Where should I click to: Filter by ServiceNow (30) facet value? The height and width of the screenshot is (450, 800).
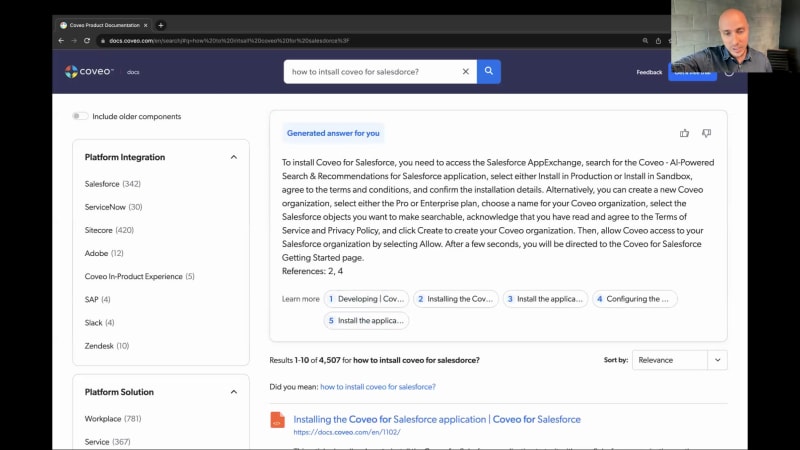pos(113,207)
